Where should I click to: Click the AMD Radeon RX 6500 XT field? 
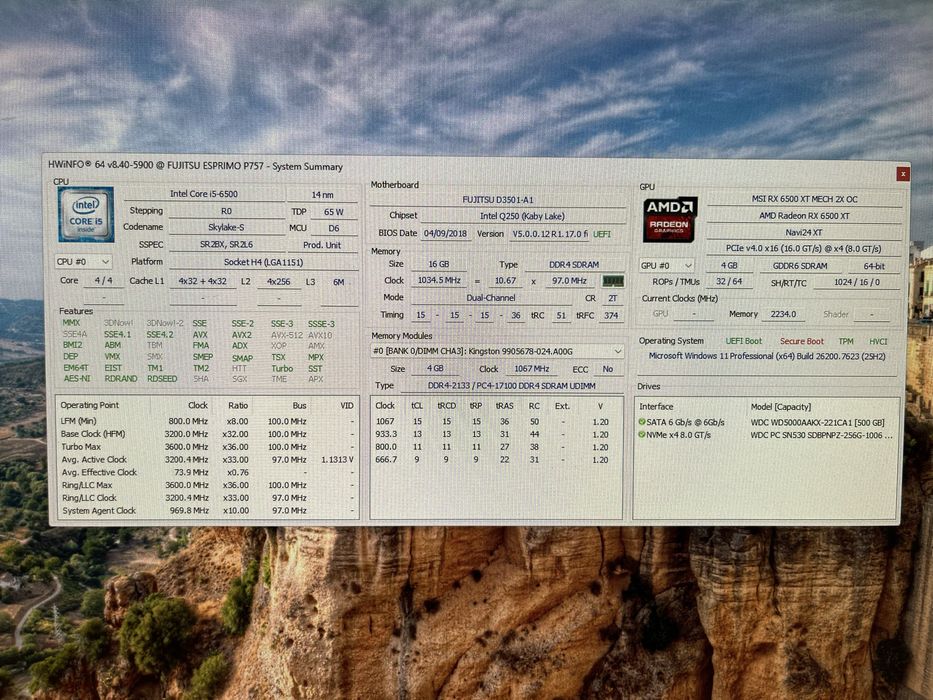point(804,215)
